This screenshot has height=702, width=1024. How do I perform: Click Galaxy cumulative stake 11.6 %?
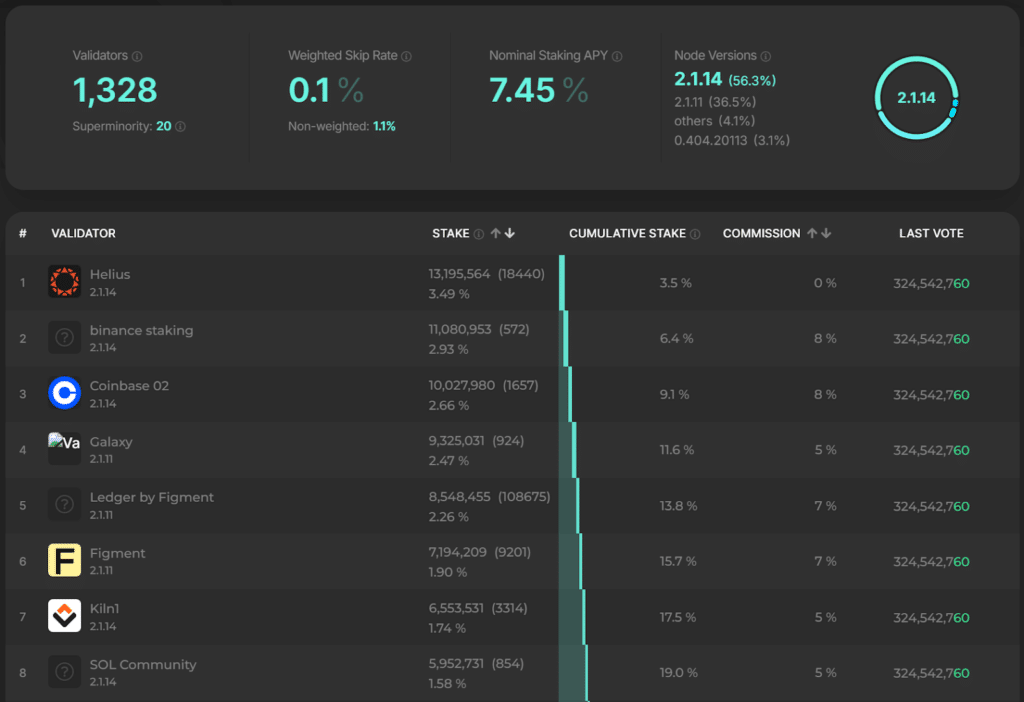click(677, 450)
